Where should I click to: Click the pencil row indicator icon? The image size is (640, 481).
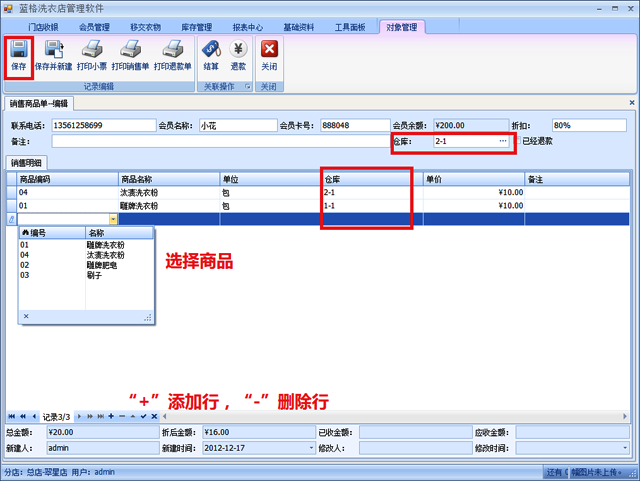pyautogui.click(x=11, y=219)
